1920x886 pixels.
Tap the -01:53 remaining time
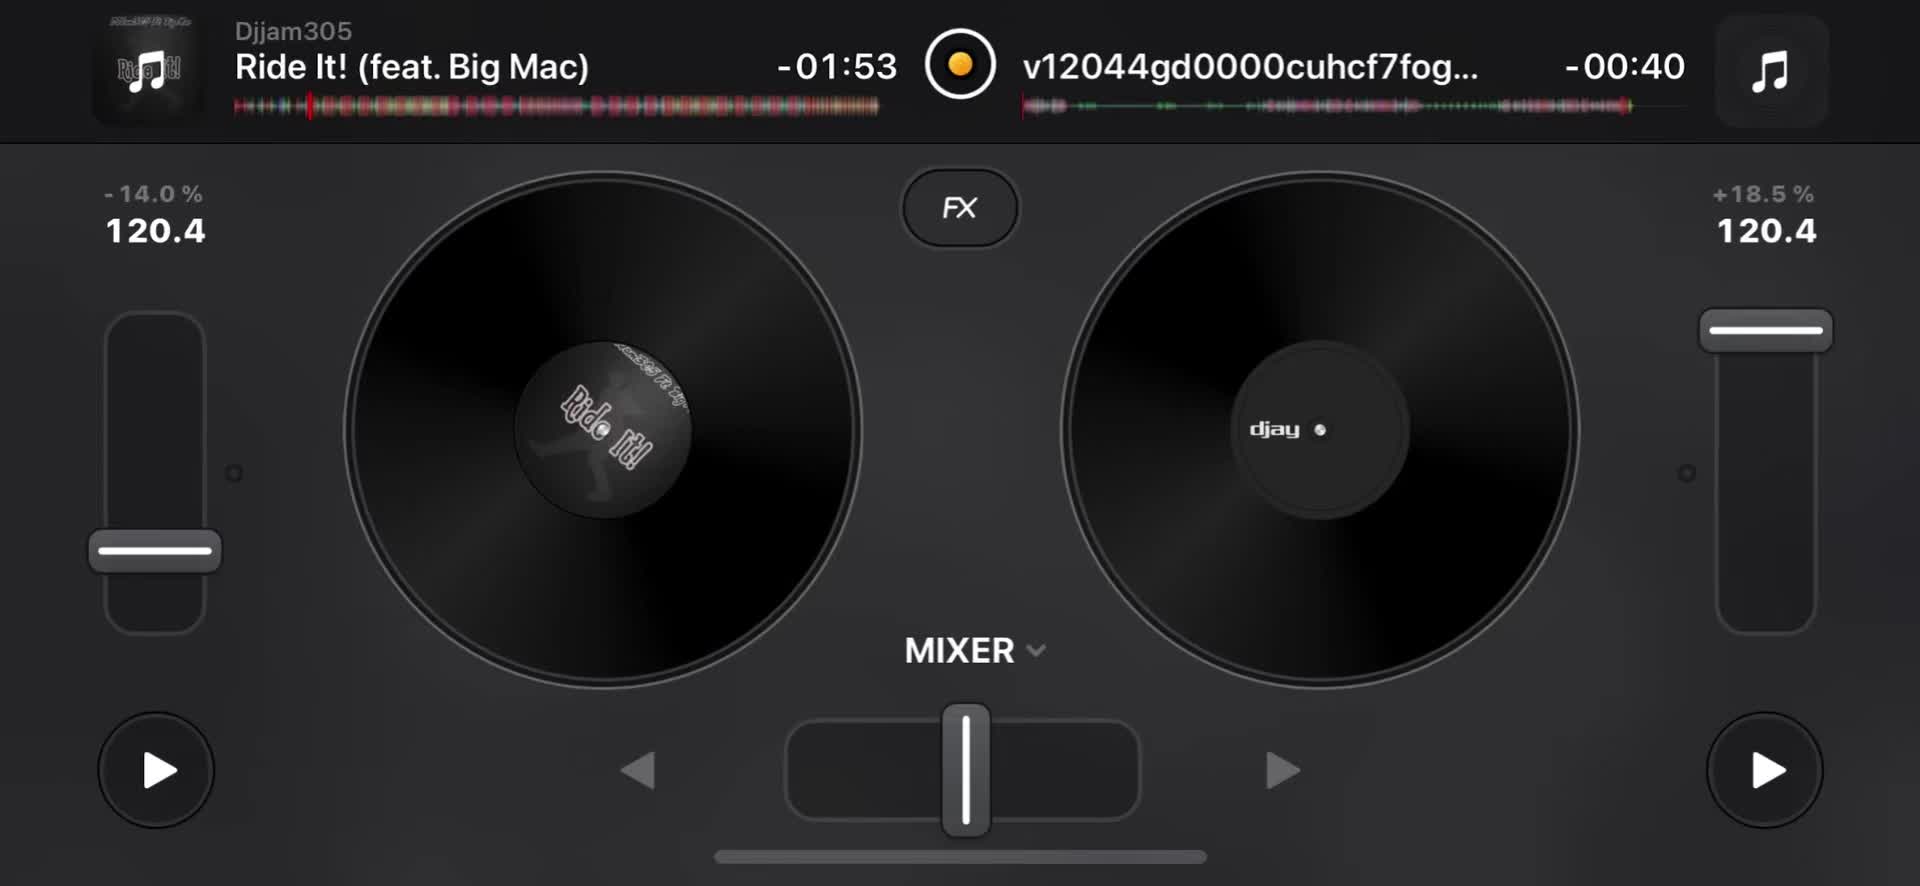837,66
